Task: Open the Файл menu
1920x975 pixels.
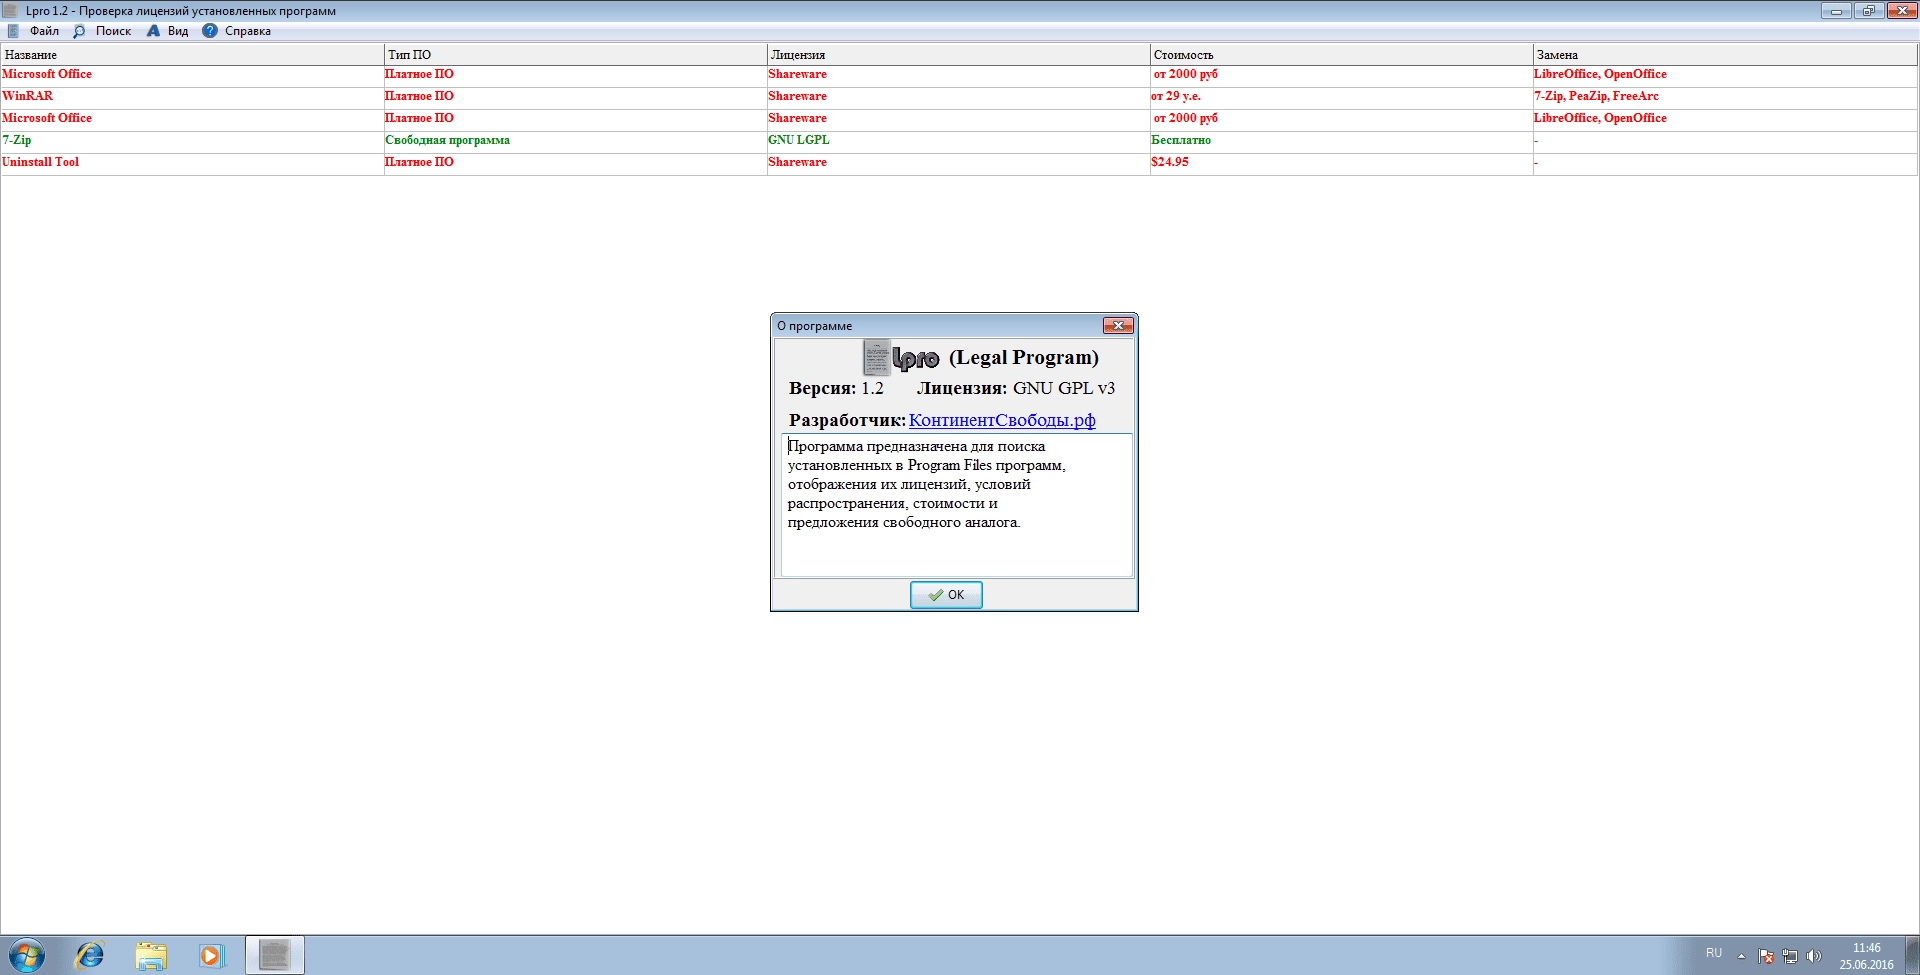Action: tap(44, 31)
